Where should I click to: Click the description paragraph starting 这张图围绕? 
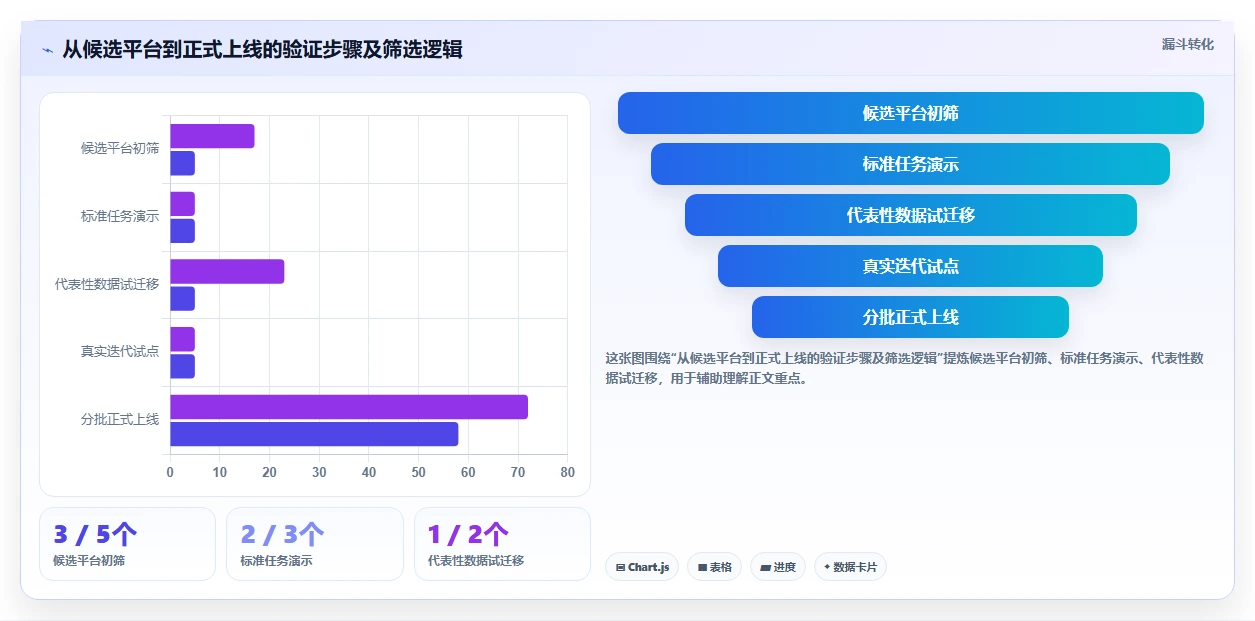pos(904,368)
